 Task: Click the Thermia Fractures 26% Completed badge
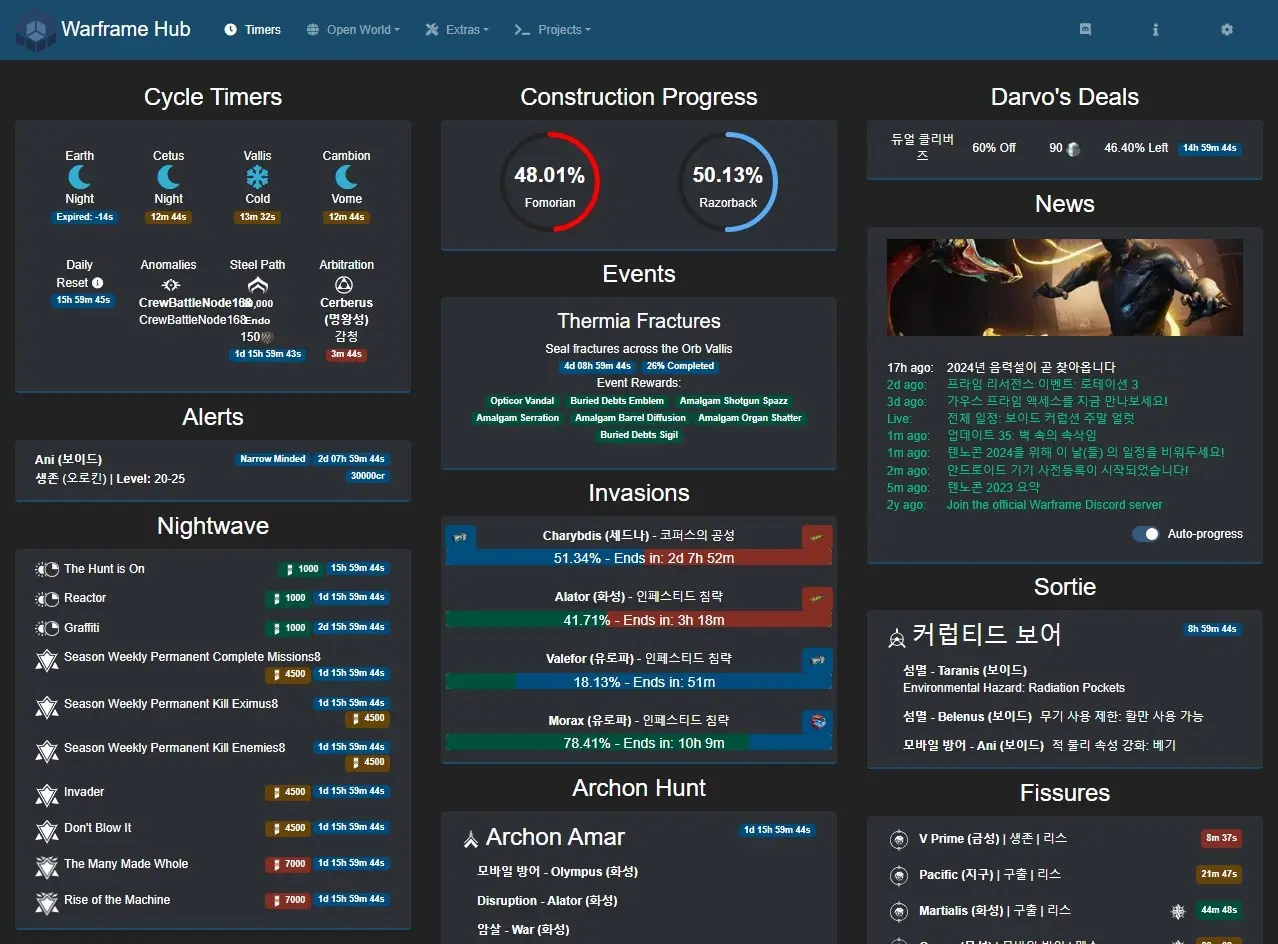point(680,366)
